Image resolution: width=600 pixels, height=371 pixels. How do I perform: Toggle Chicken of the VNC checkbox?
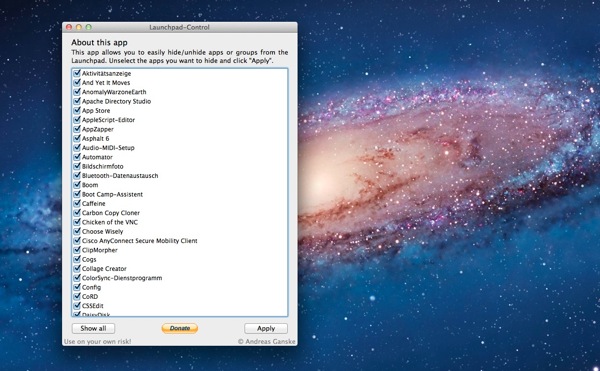77,222
